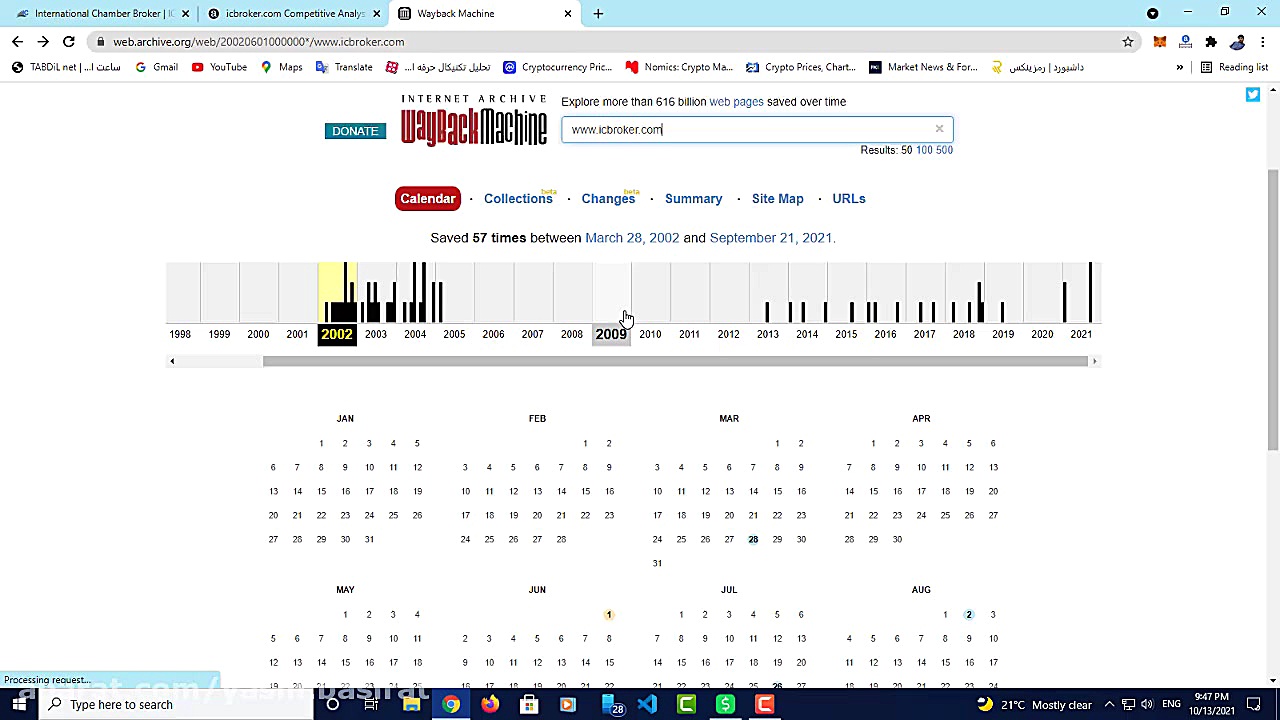Open the URLs view
The height and width of the screenshot is (720, 1280).
[848, 198]
